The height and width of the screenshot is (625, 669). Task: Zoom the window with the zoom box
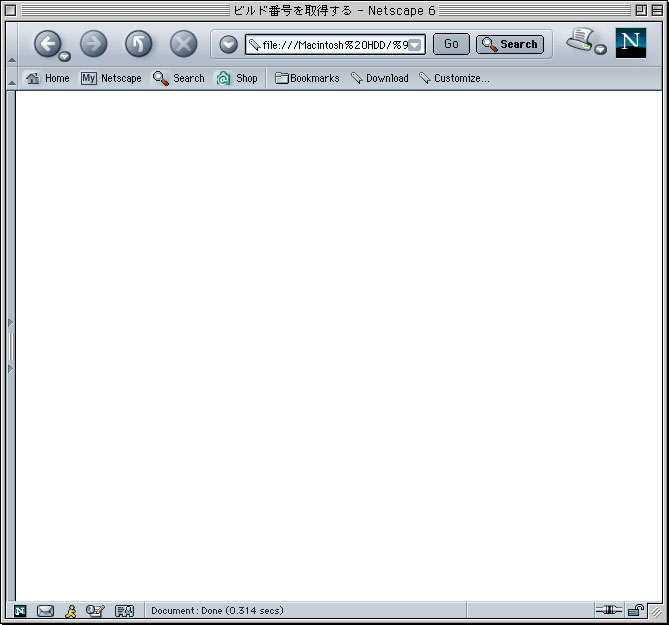641,10
